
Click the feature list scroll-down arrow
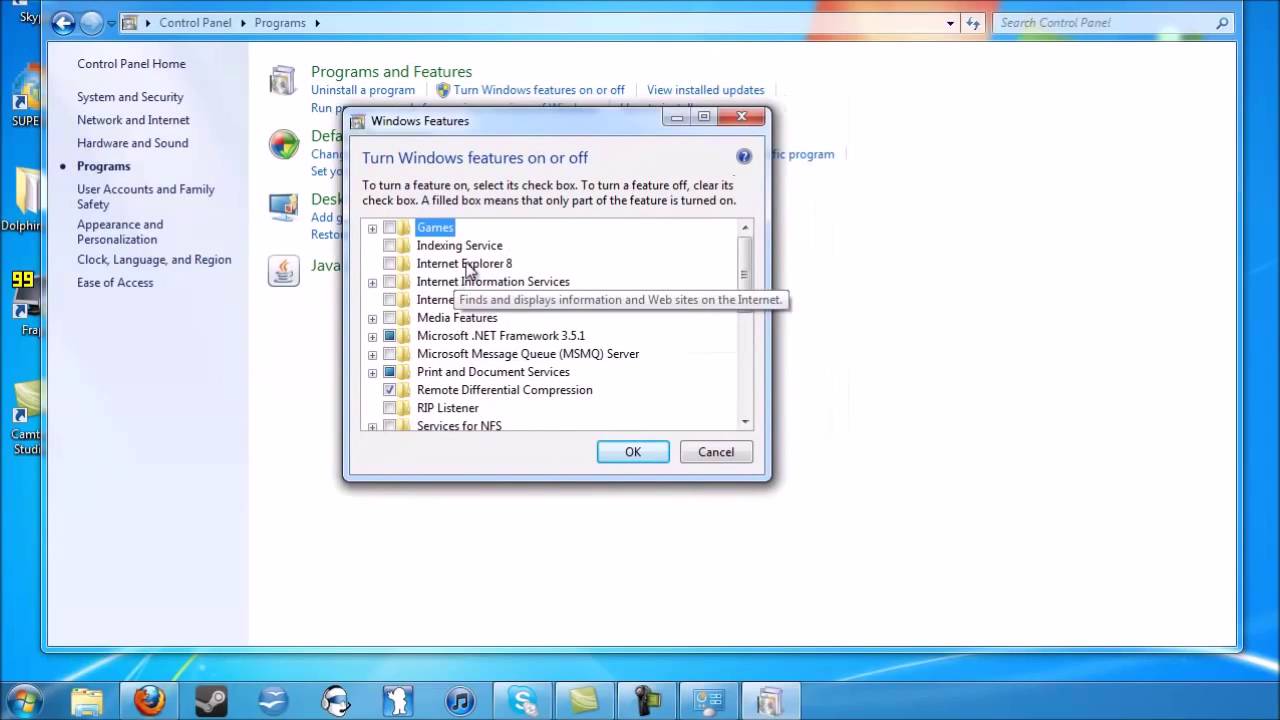point(745,423)
